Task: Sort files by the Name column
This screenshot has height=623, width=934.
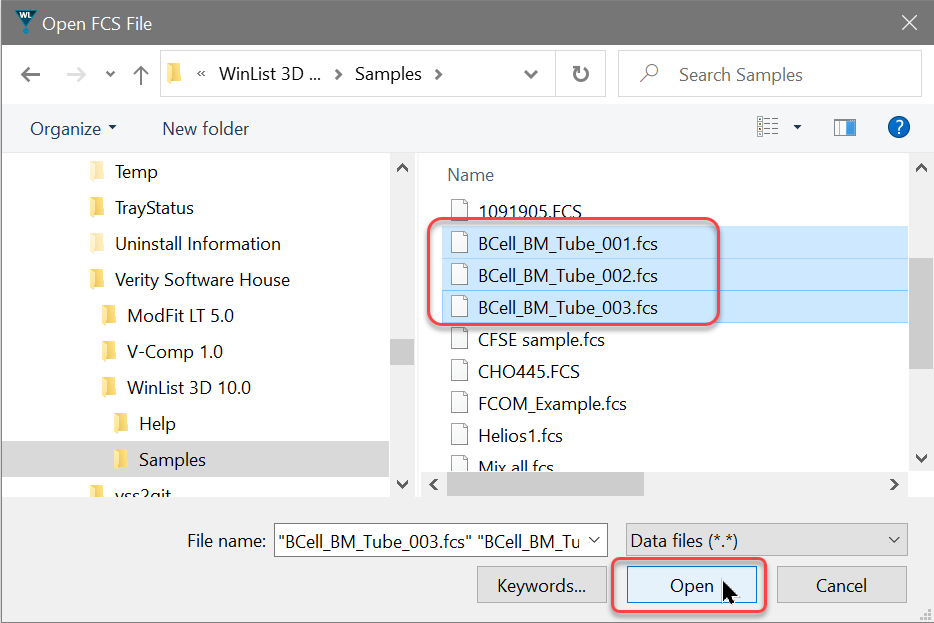Action: coord(470,174)
